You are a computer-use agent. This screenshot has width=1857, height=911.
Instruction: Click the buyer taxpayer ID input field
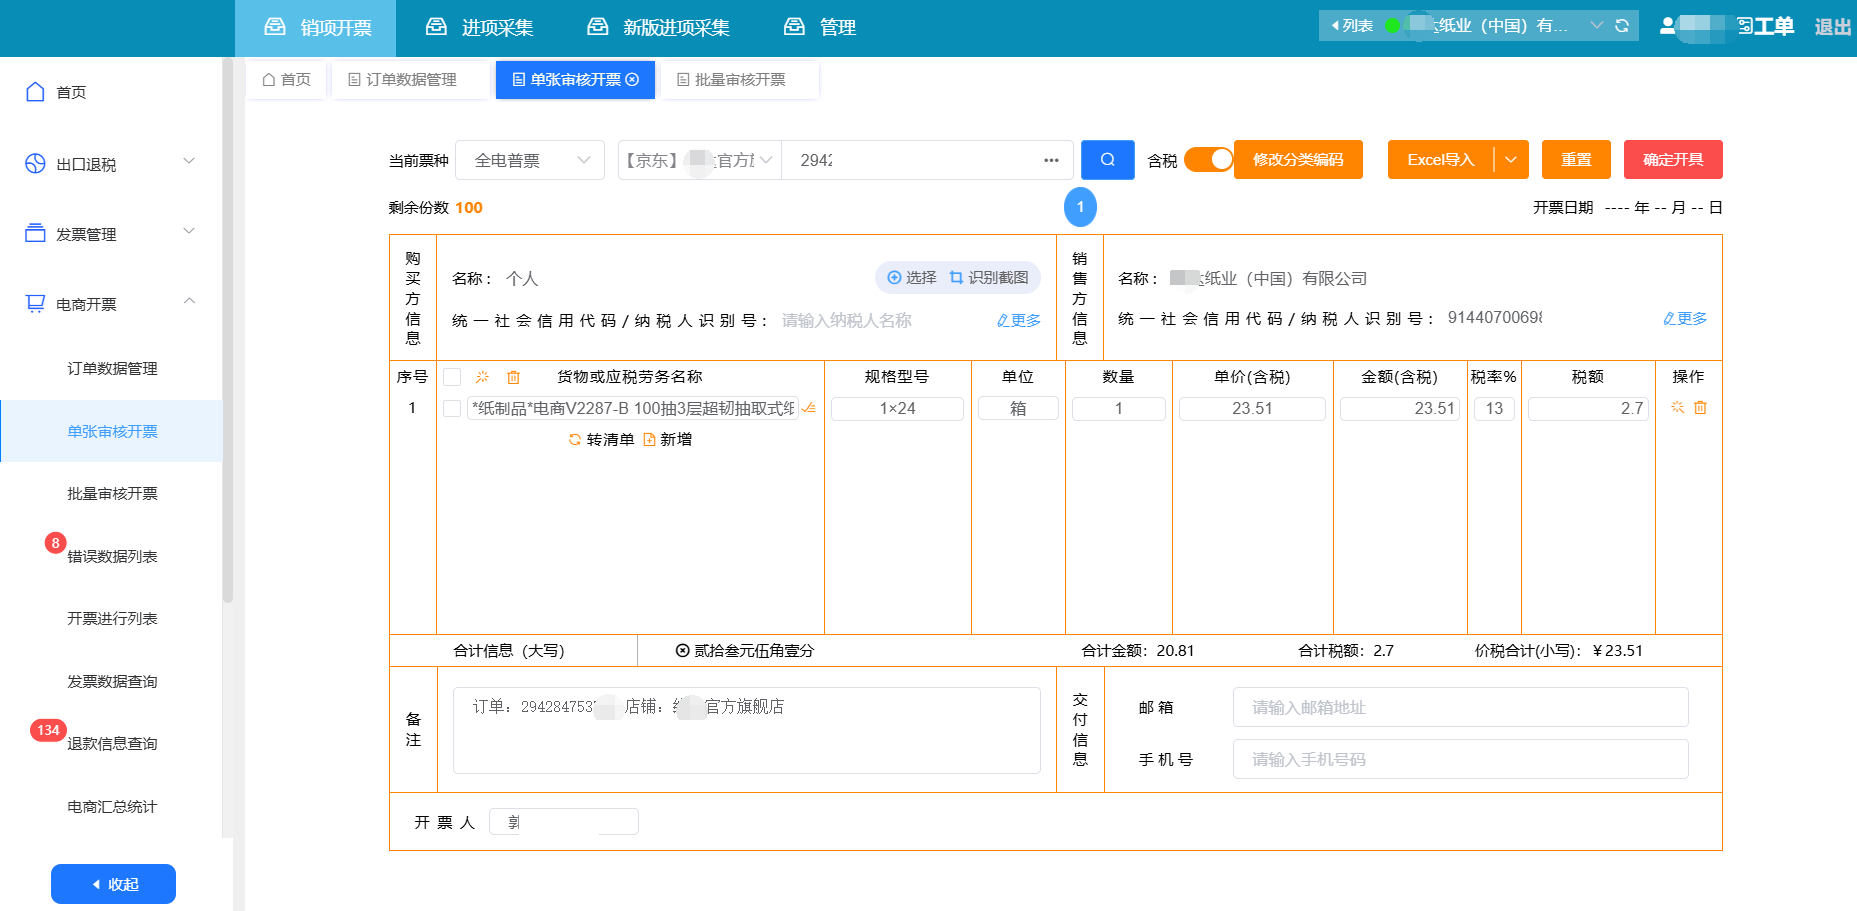pyautogui.click(x=882, y=320)
